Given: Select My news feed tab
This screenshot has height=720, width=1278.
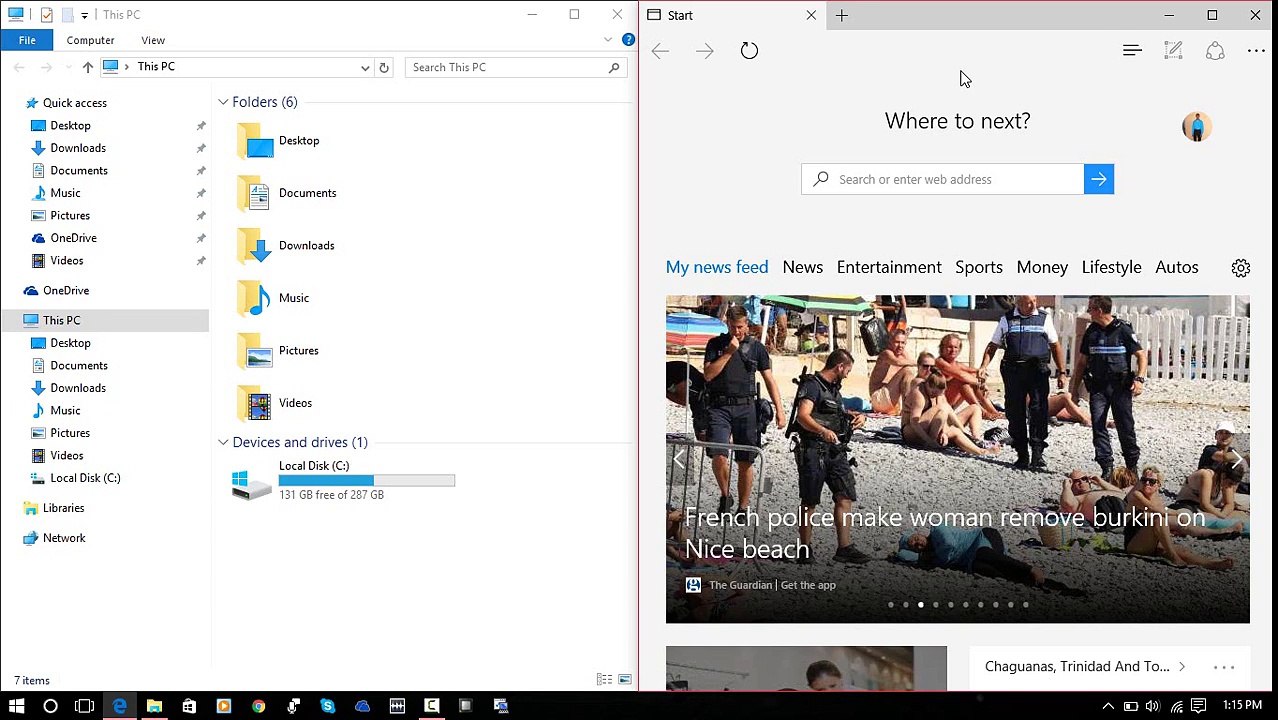Looking at the screenshot, I should click(717, 267).
